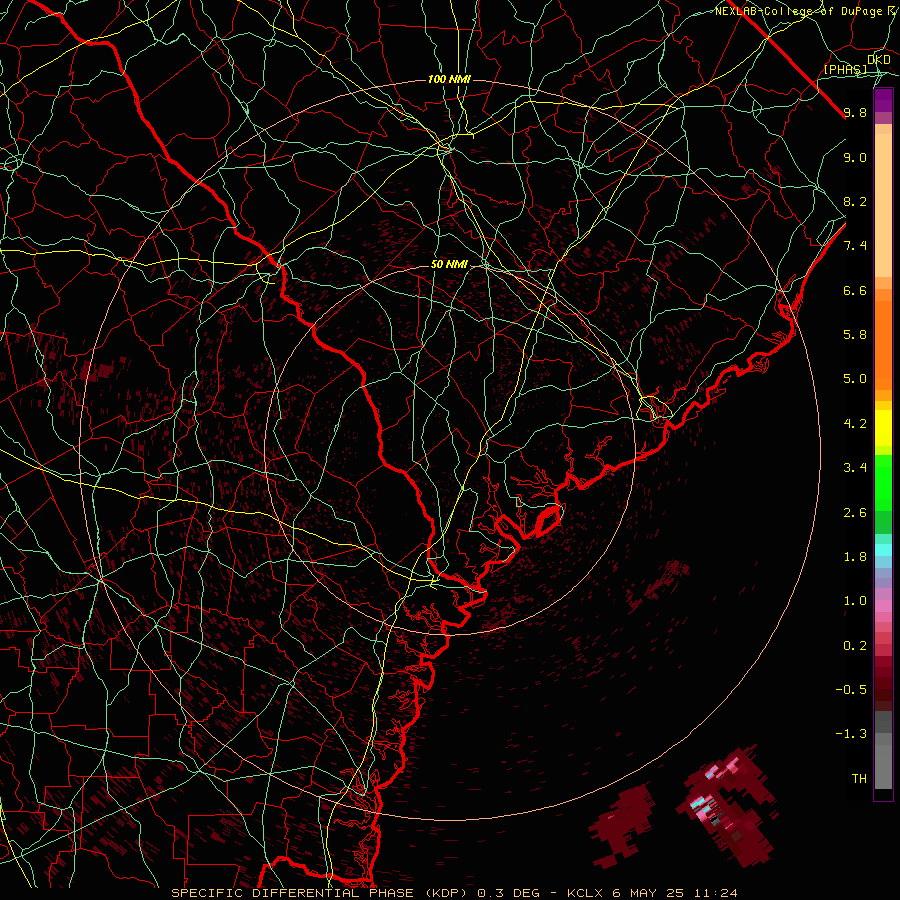Click the "[PHAS]" units label
This screenshot has height=900, width=900.
(x=845, y=69)
